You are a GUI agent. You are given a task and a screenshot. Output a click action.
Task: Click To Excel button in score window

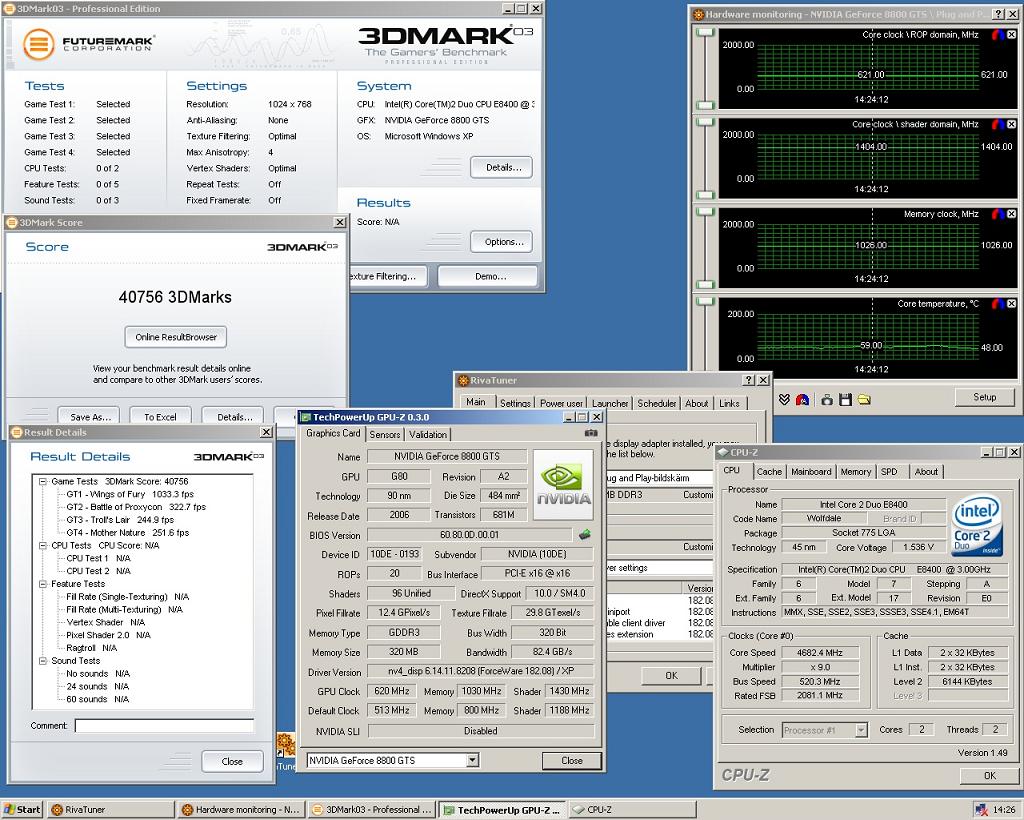[x=160, y=416]
